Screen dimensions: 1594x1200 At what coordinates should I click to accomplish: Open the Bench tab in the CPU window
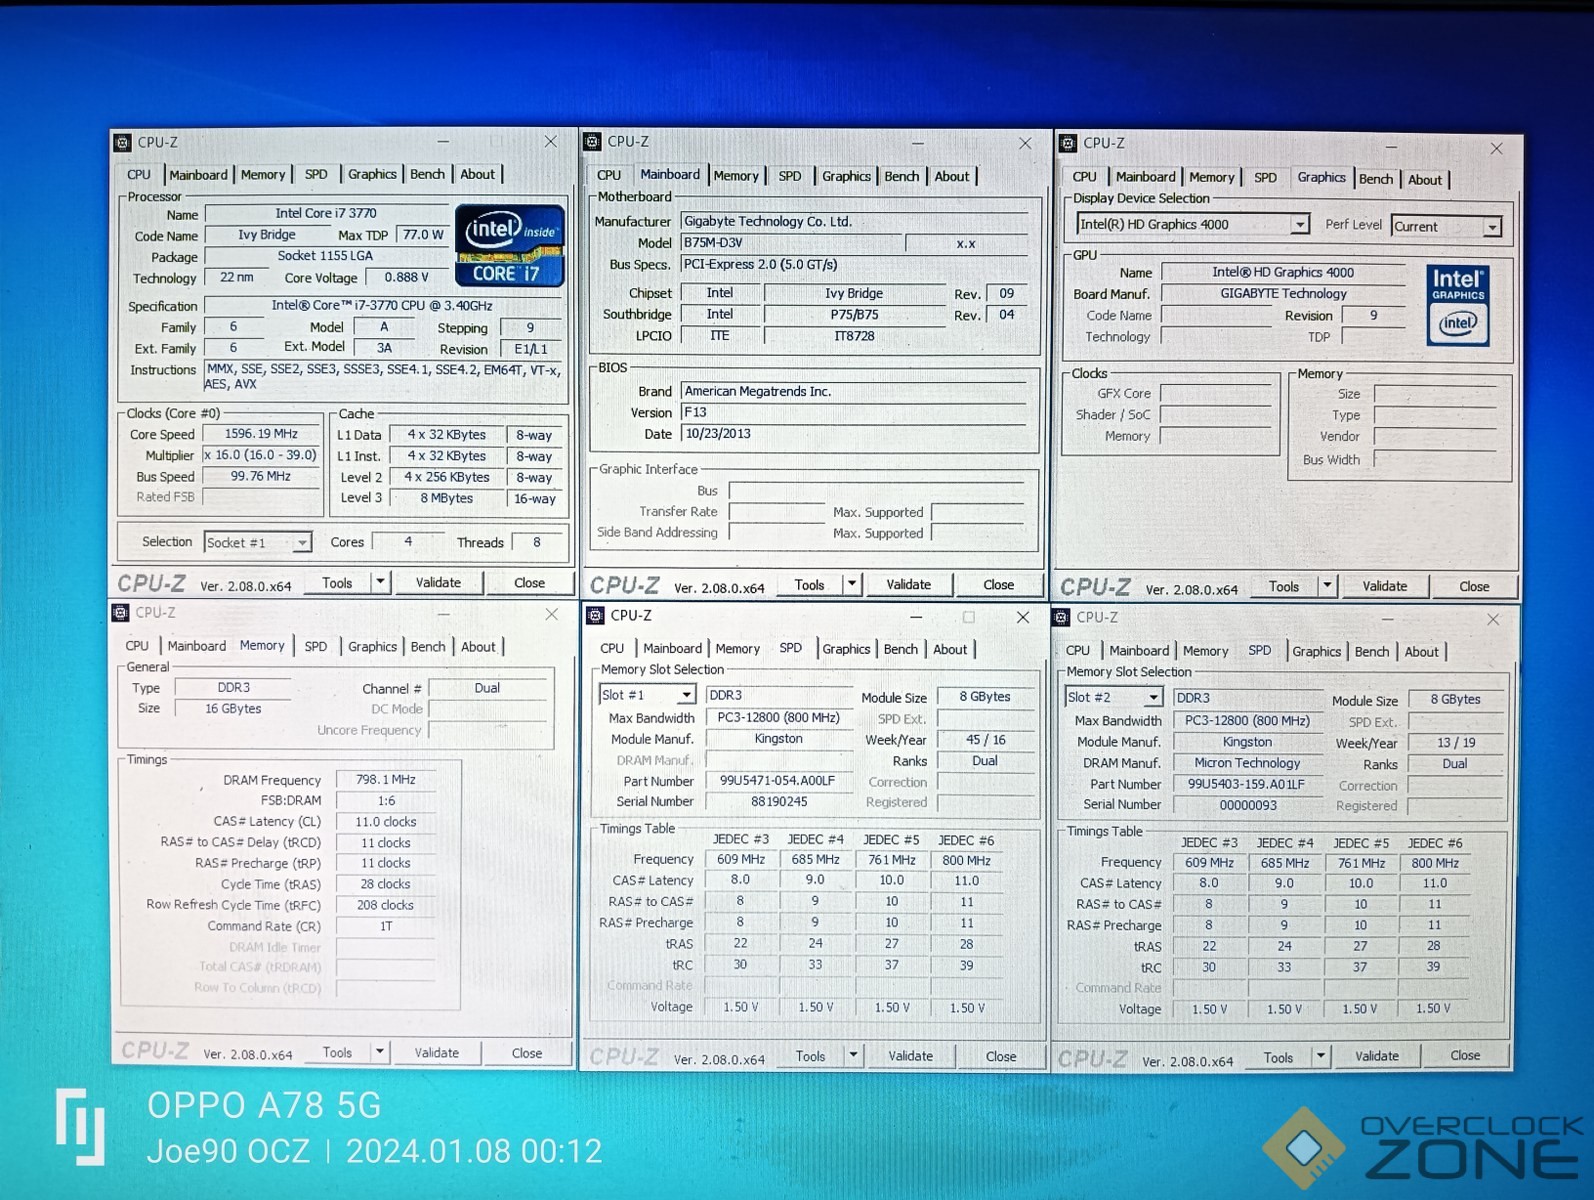pyautogui.click(x=427, y=174)
